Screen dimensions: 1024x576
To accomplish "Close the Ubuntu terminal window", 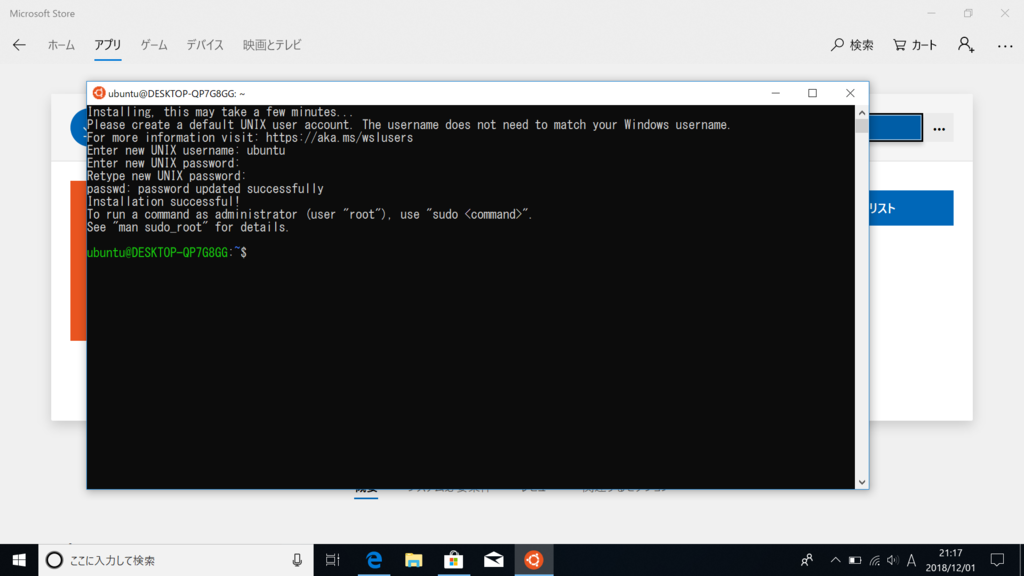I will [x=850, y=93].
